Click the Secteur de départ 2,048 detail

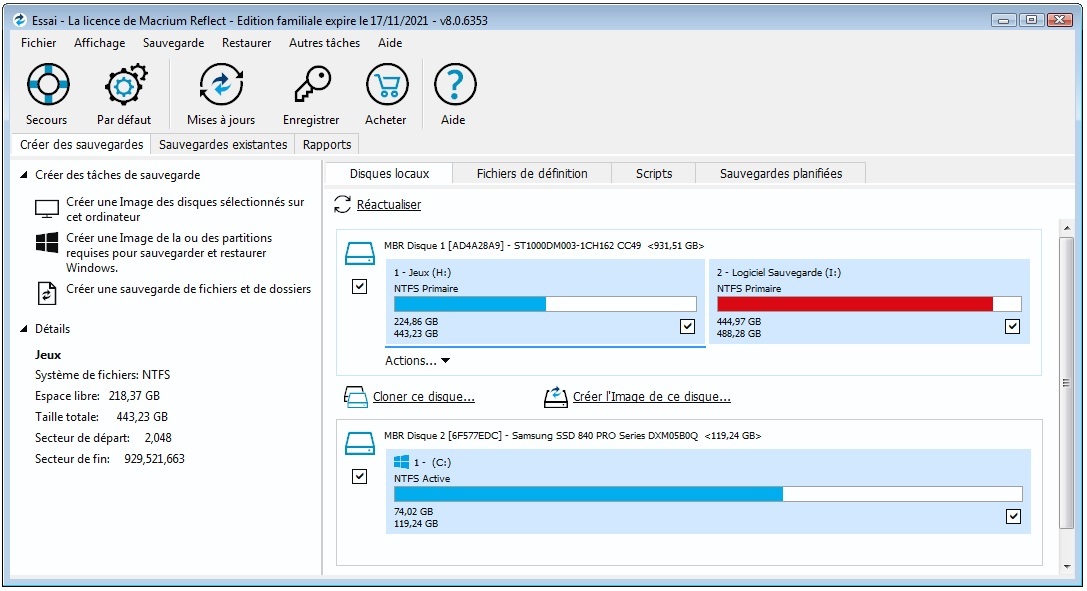103,438
